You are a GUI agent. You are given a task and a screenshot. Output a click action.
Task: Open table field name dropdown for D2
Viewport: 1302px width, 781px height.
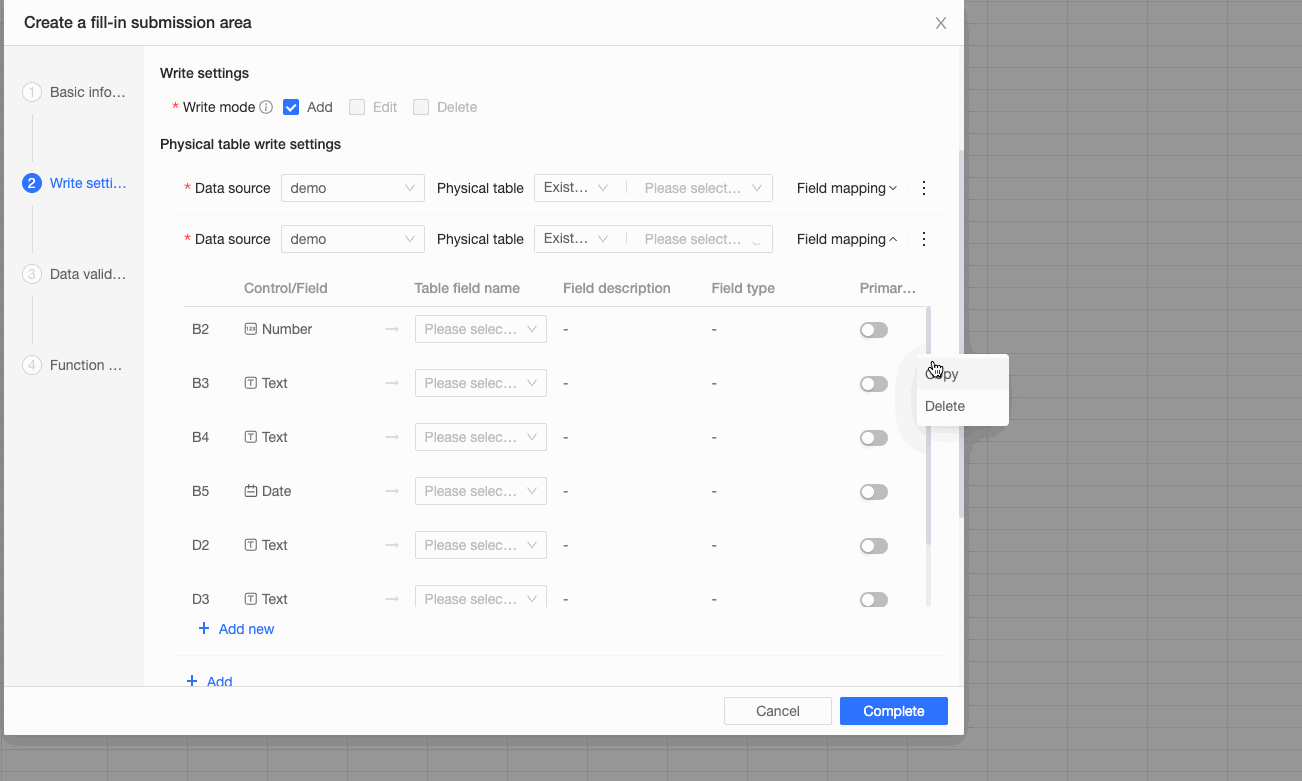(x=481, y=545)
